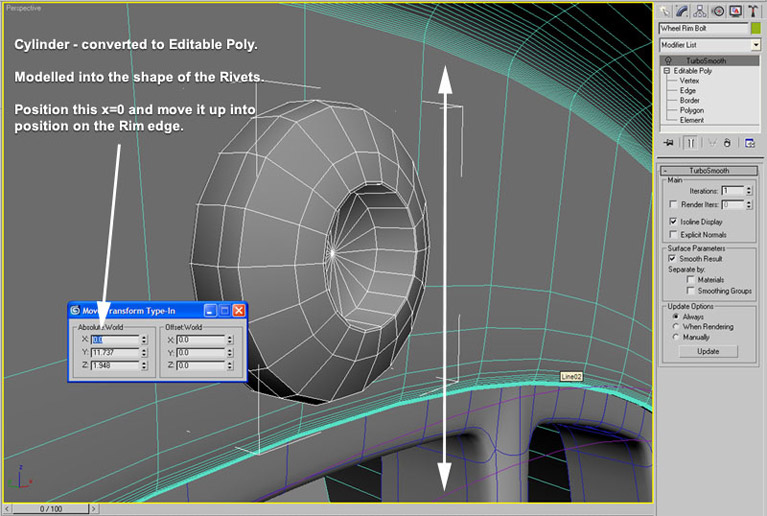Viewport: 767px width, 516px height.
Task: Switch to the Modify panel tab
Action: (x=681, y=11)
